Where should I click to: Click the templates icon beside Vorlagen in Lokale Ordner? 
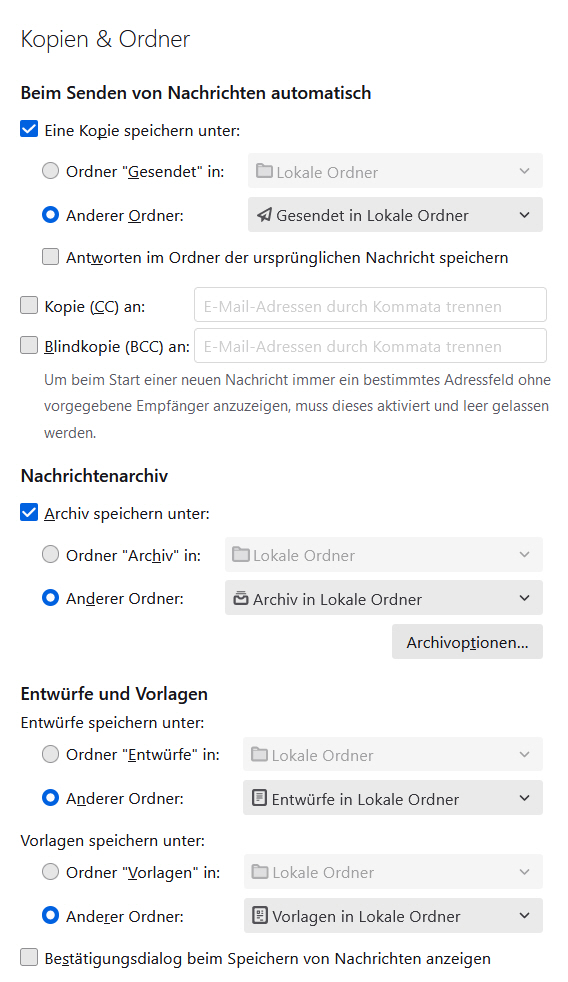pyautogui.click(x=259, y=916)
